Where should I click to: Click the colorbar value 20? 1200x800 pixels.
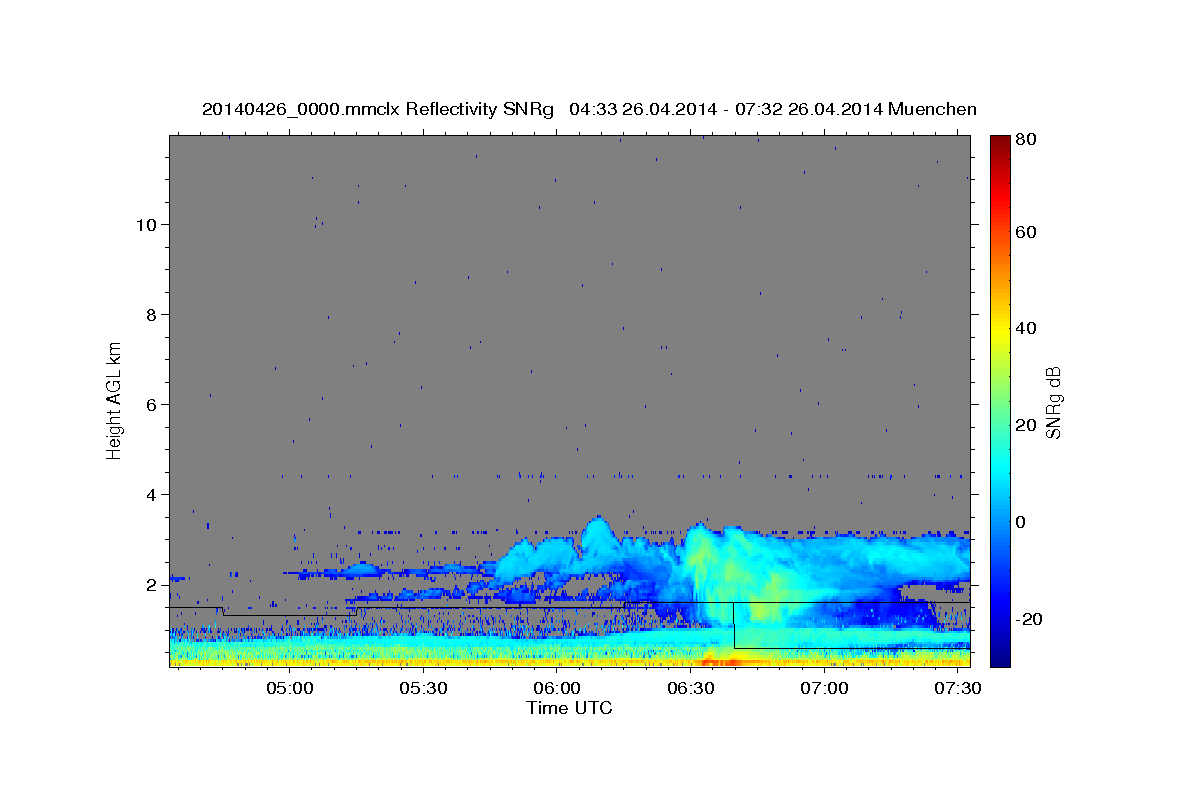tap(1025, 425)
